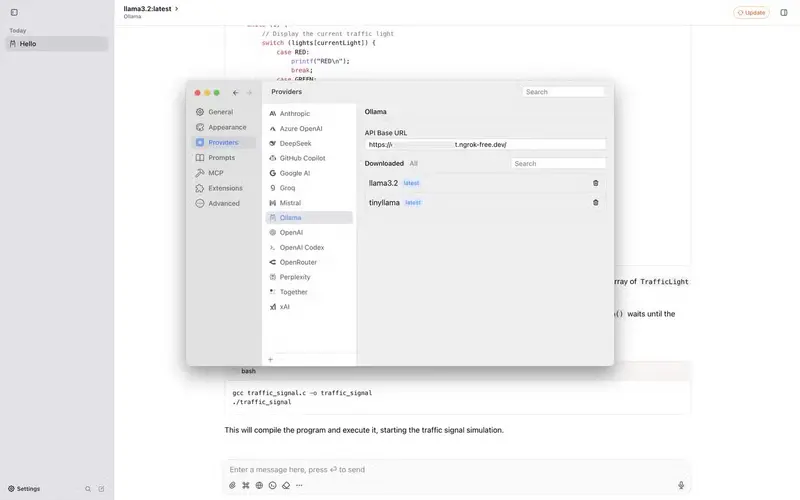Select the OpenRouter provider
The image size is (800, 500).
(309, 262)
